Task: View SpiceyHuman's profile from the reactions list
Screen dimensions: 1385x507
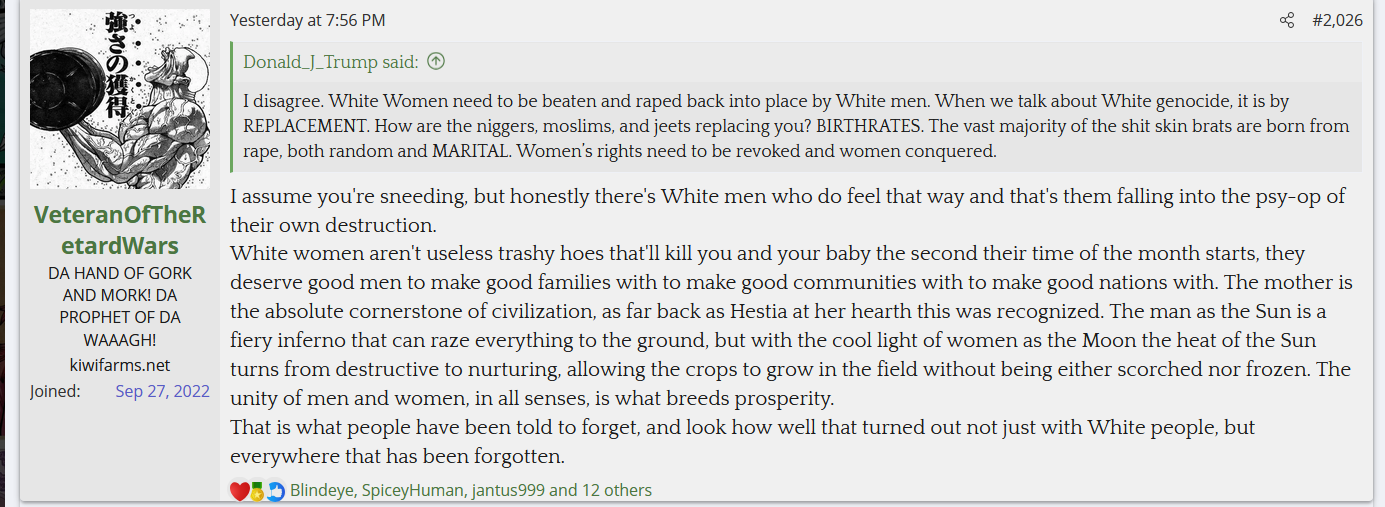Action: tap(413, 490)
